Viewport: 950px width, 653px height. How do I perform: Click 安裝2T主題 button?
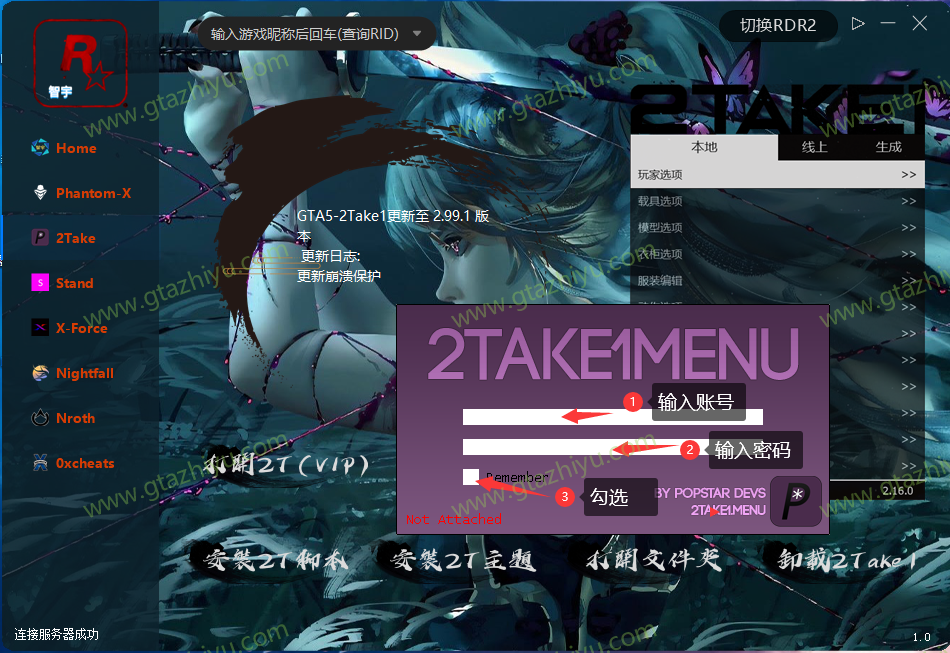coord(463,559)
